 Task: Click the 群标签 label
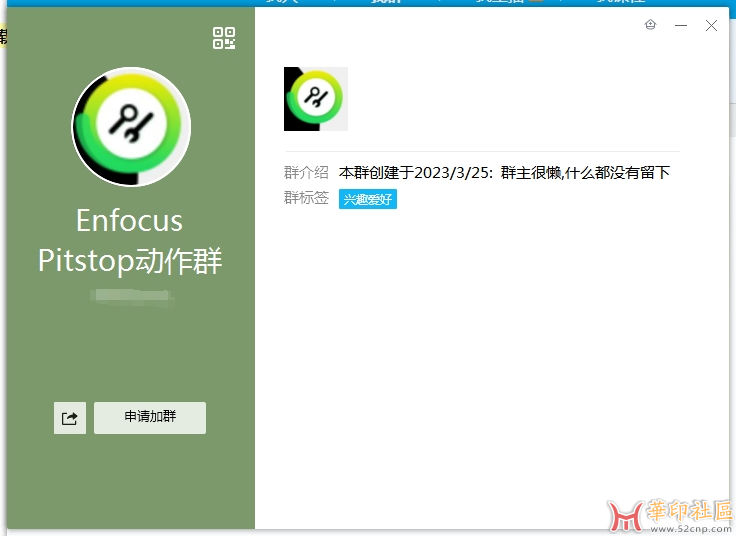tap(306, 198)
